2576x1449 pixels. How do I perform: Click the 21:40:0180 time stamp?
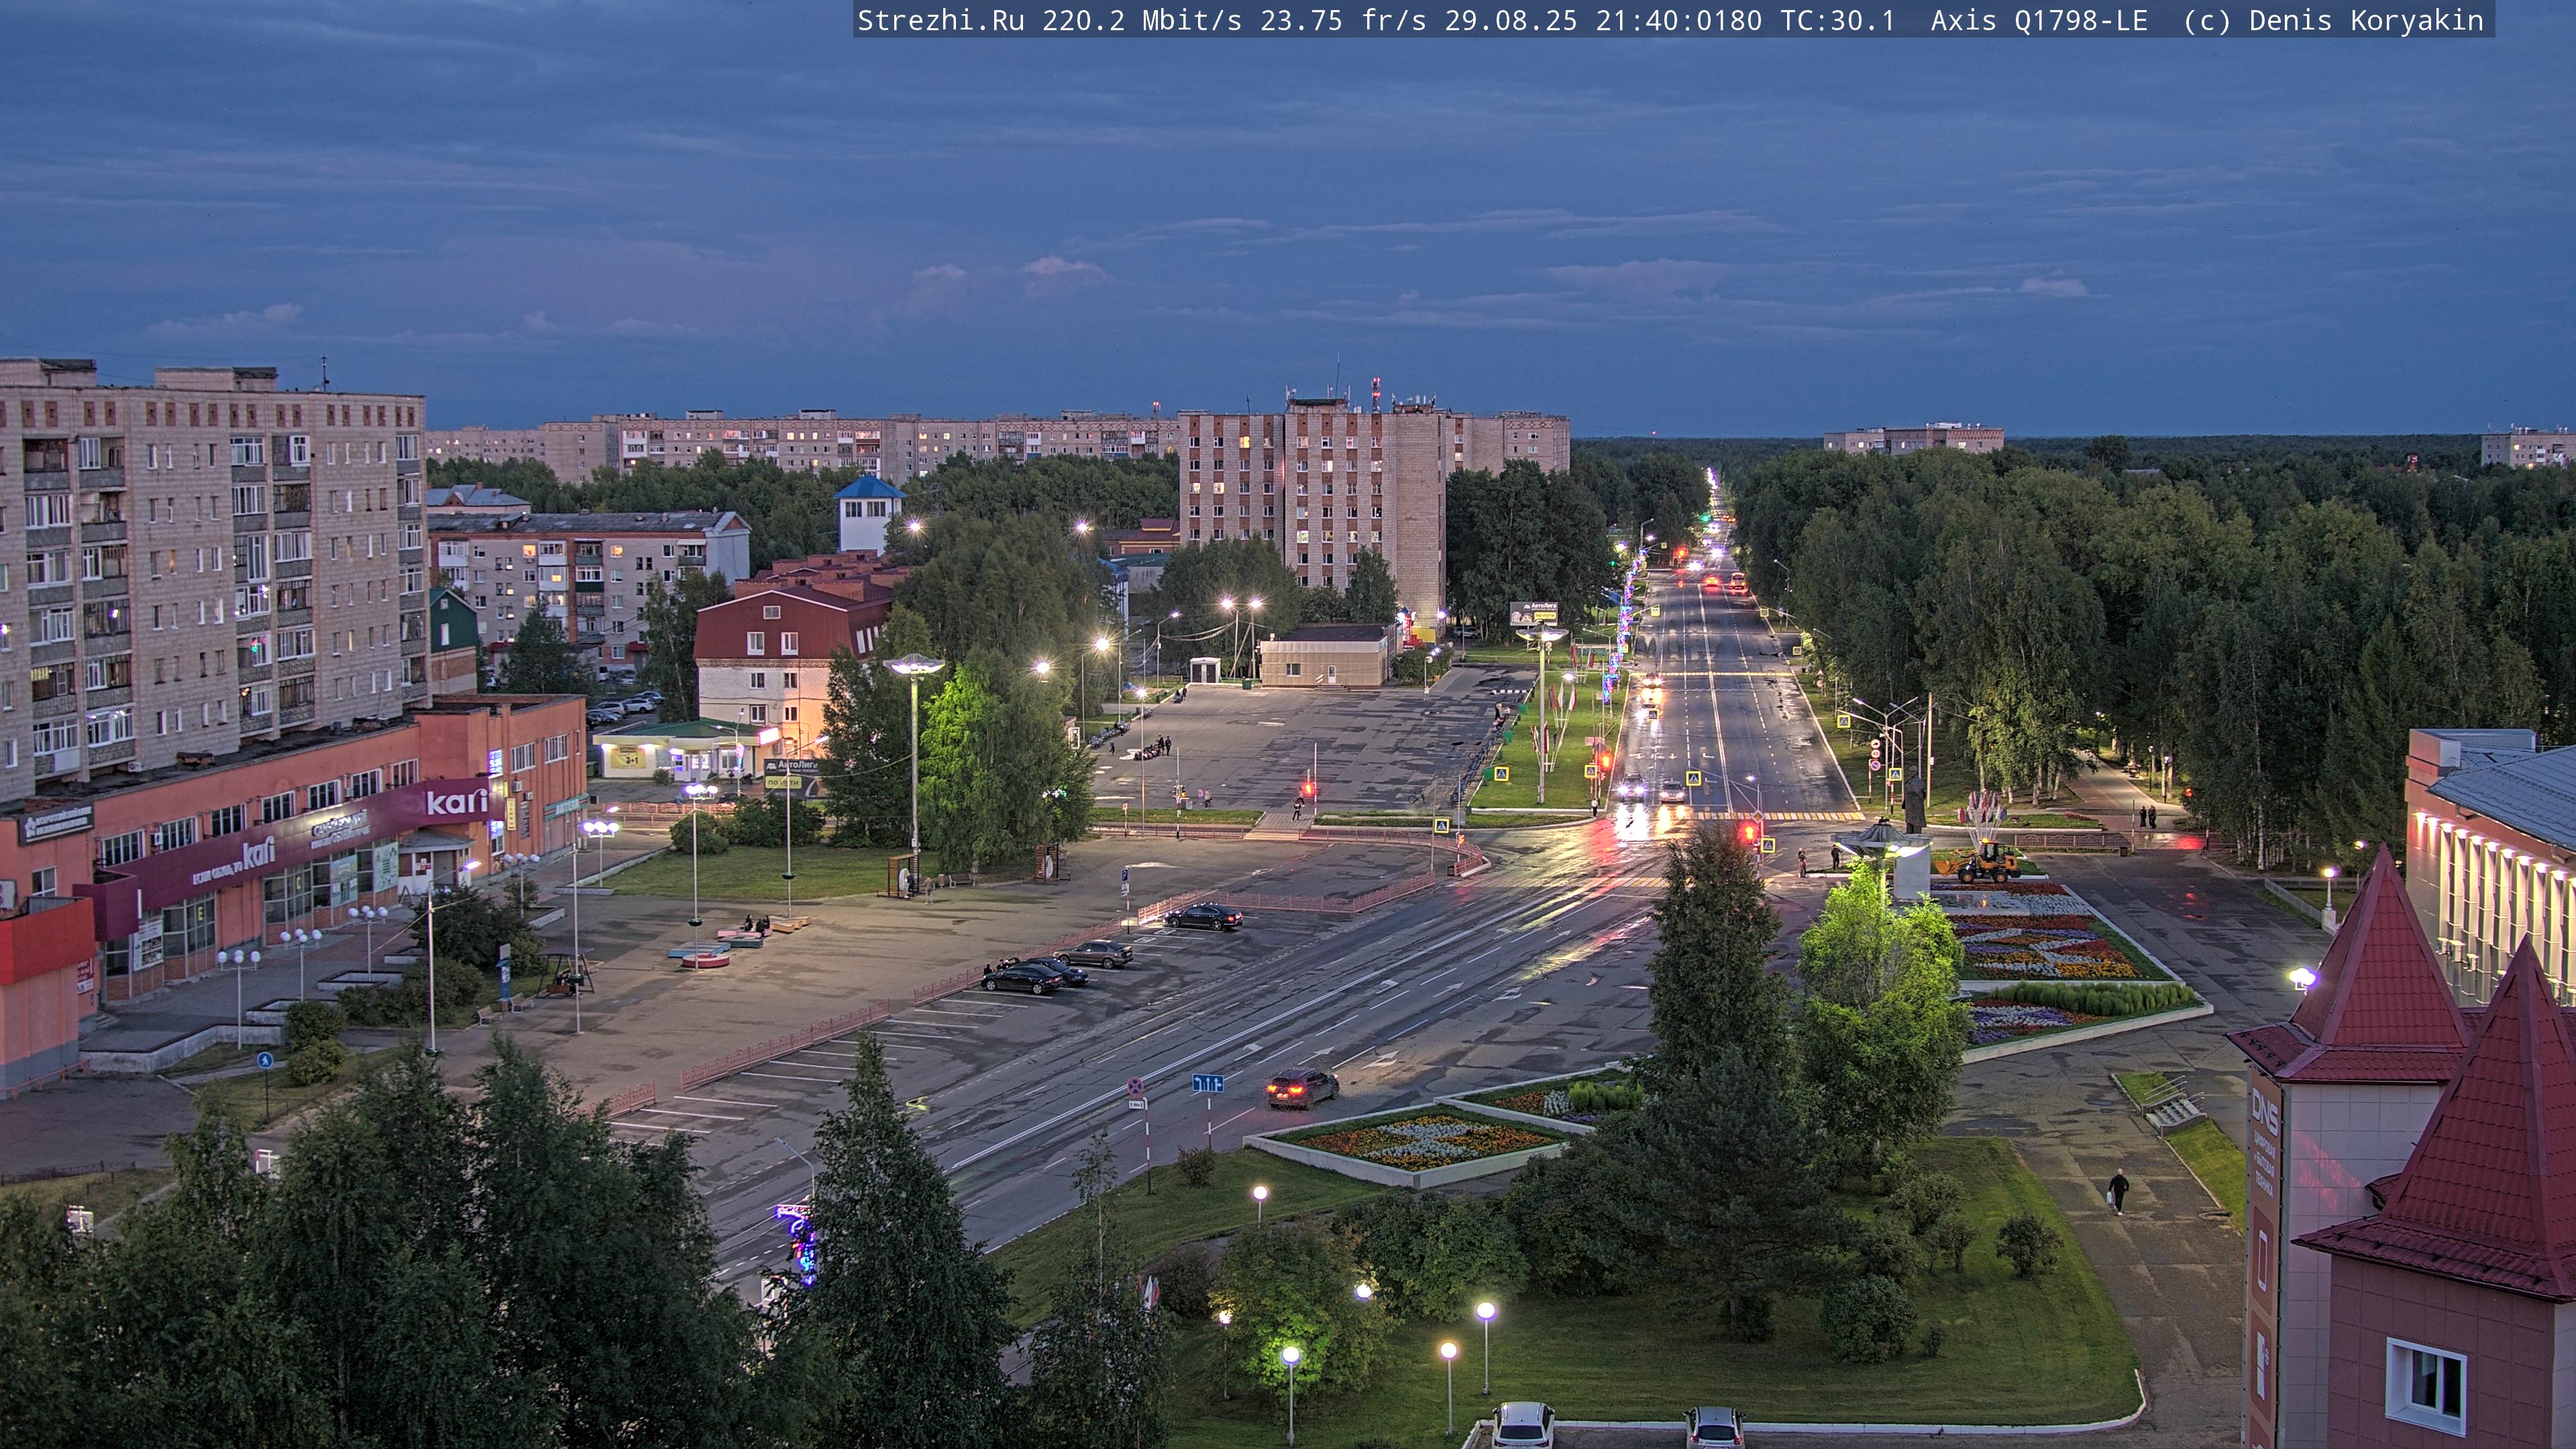(1678, 21)
